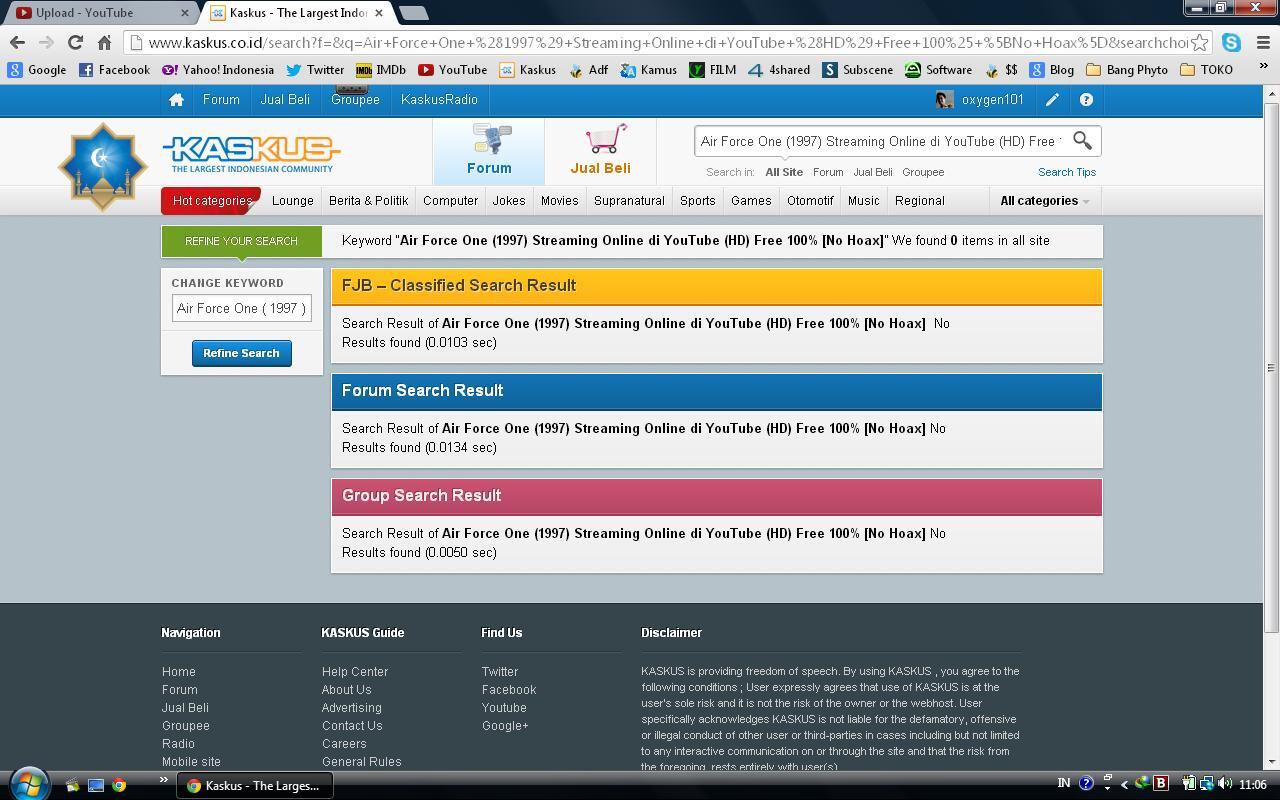
Task: Open 4shared bookmark
Action: pos(779,69)
